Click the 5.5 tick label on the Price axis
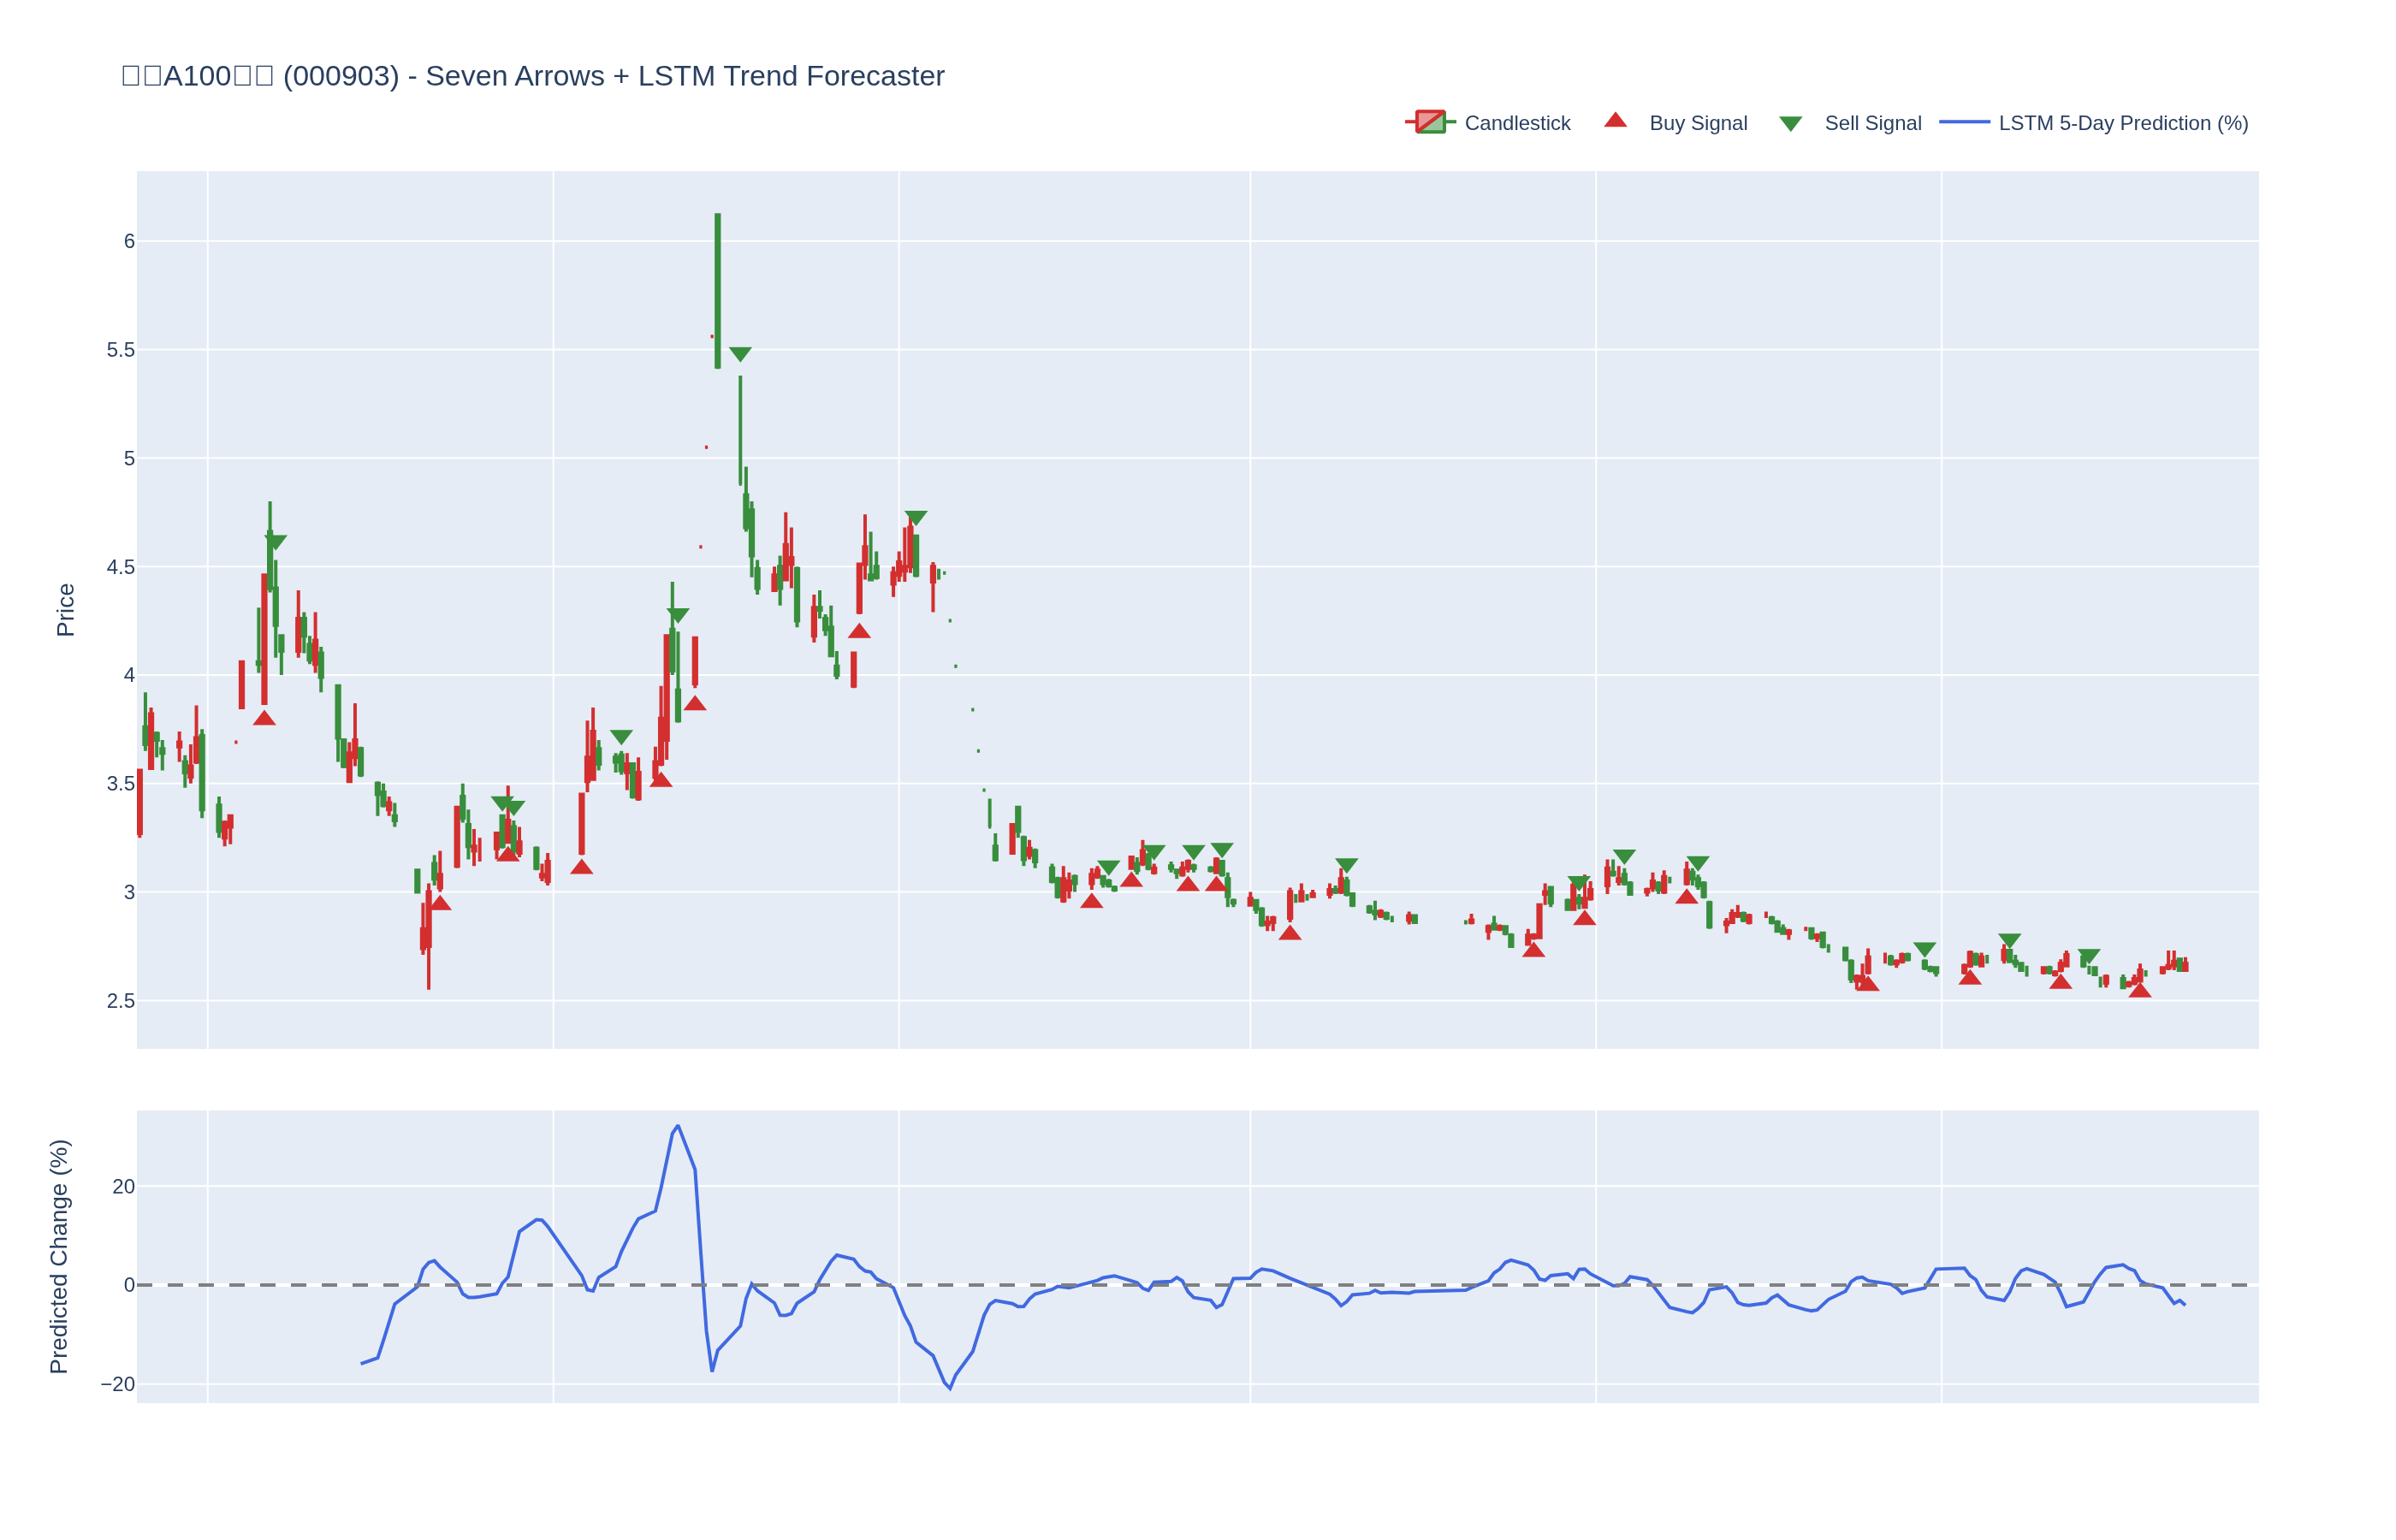The image size is (2396, 1540). point(120,350)
